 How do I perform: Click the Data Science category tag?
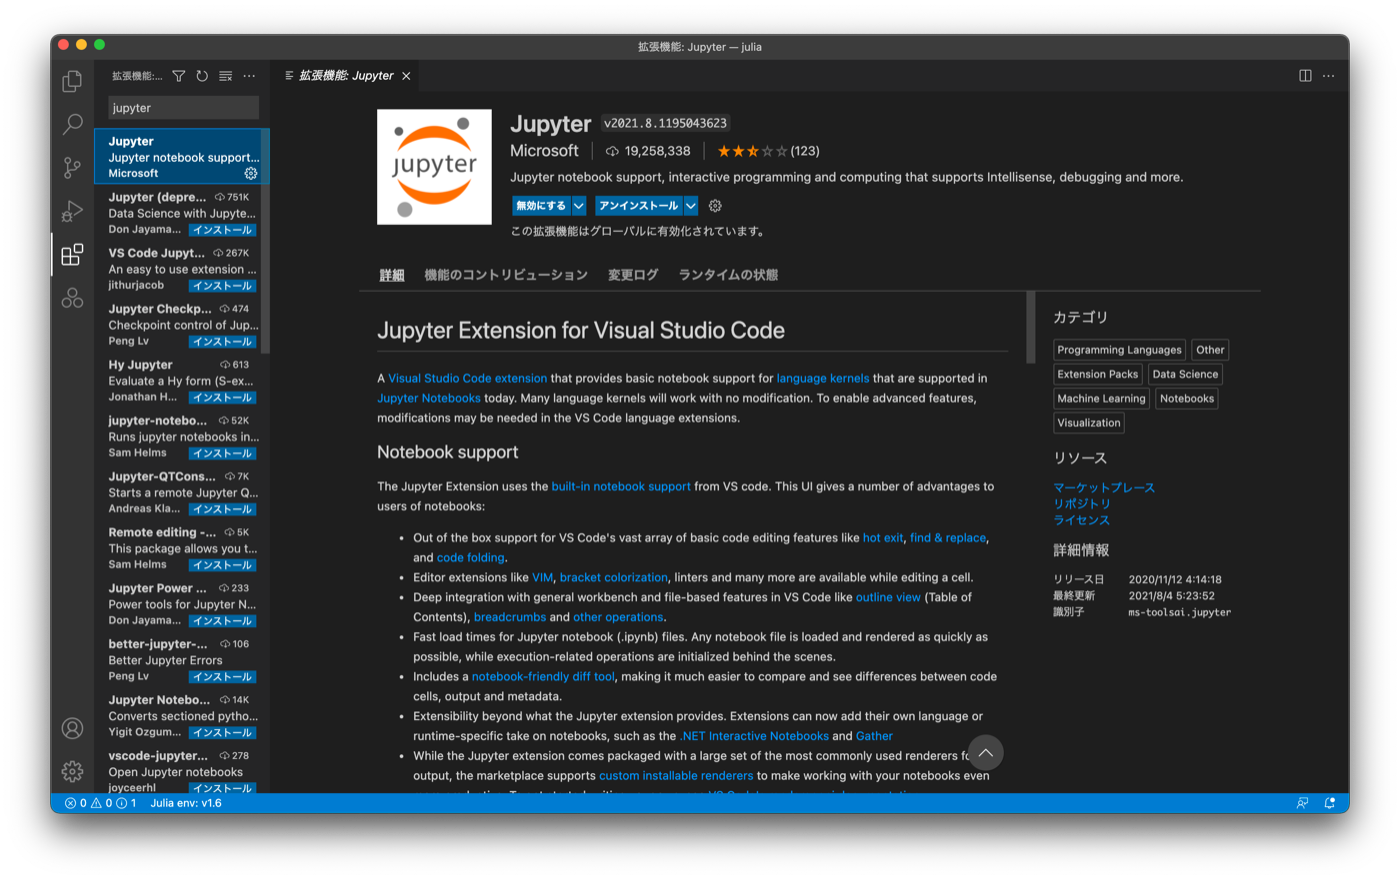[x=1185, y=374]
